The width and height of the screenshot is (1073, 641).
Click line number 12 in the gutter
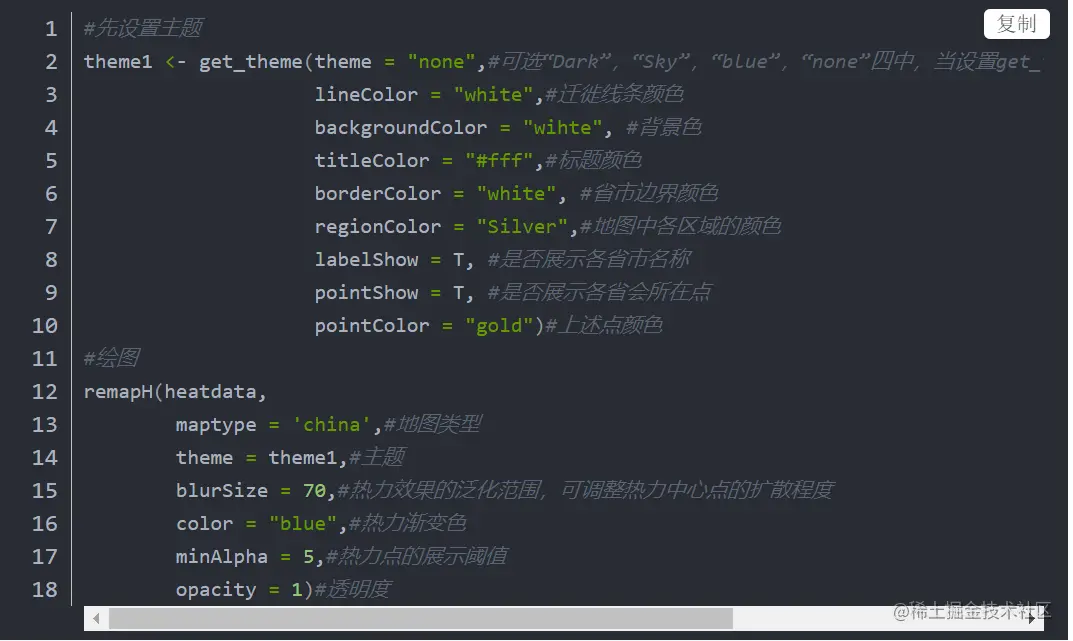[46, 391]
